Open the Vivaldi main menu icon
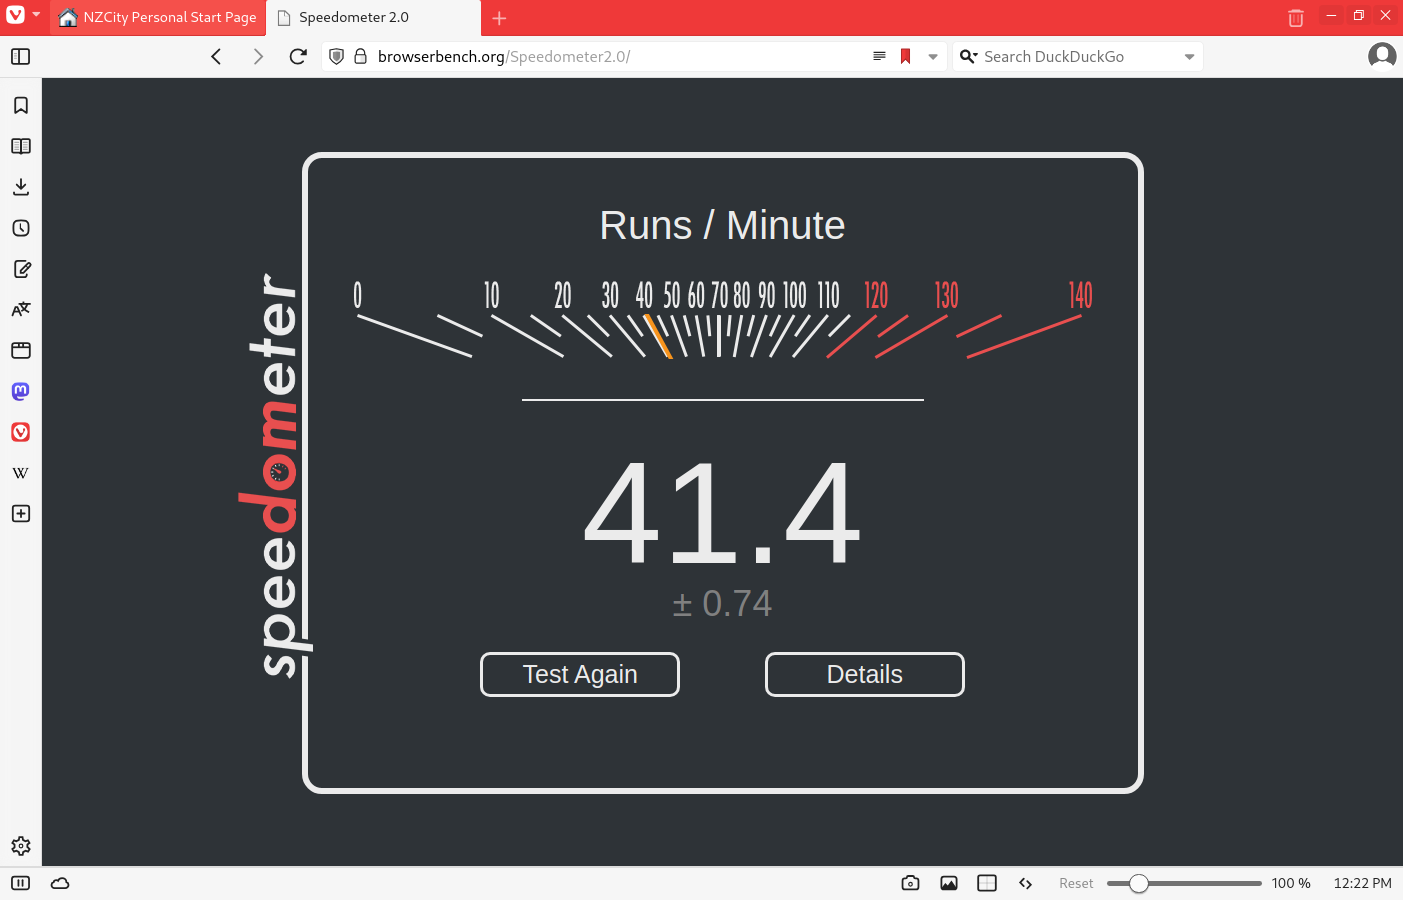Screen dimensions: 1403x900 tap(16, 15)
